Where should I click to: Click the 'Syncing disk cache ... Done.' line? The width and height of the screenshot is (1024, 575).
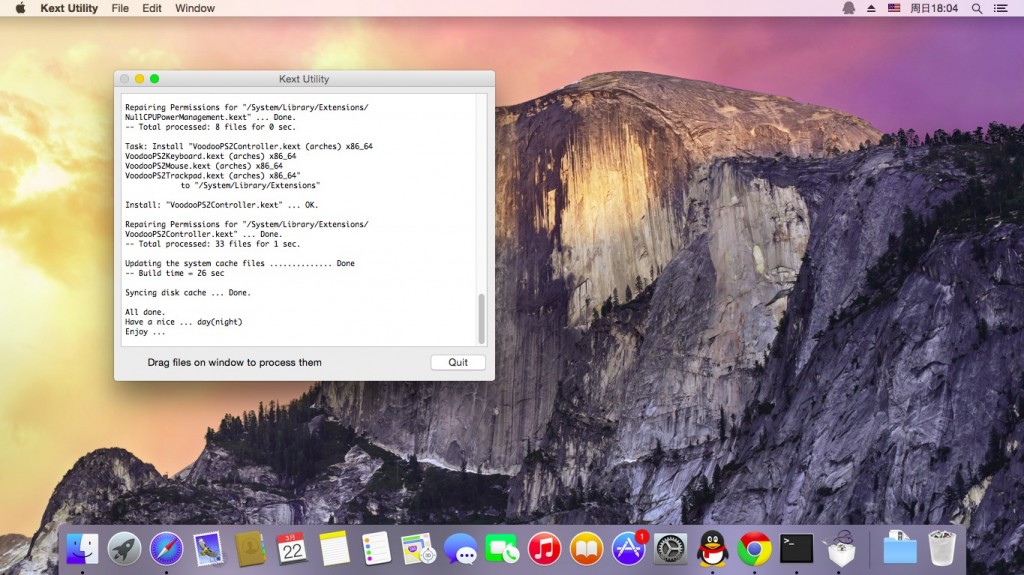pos(188,293)
